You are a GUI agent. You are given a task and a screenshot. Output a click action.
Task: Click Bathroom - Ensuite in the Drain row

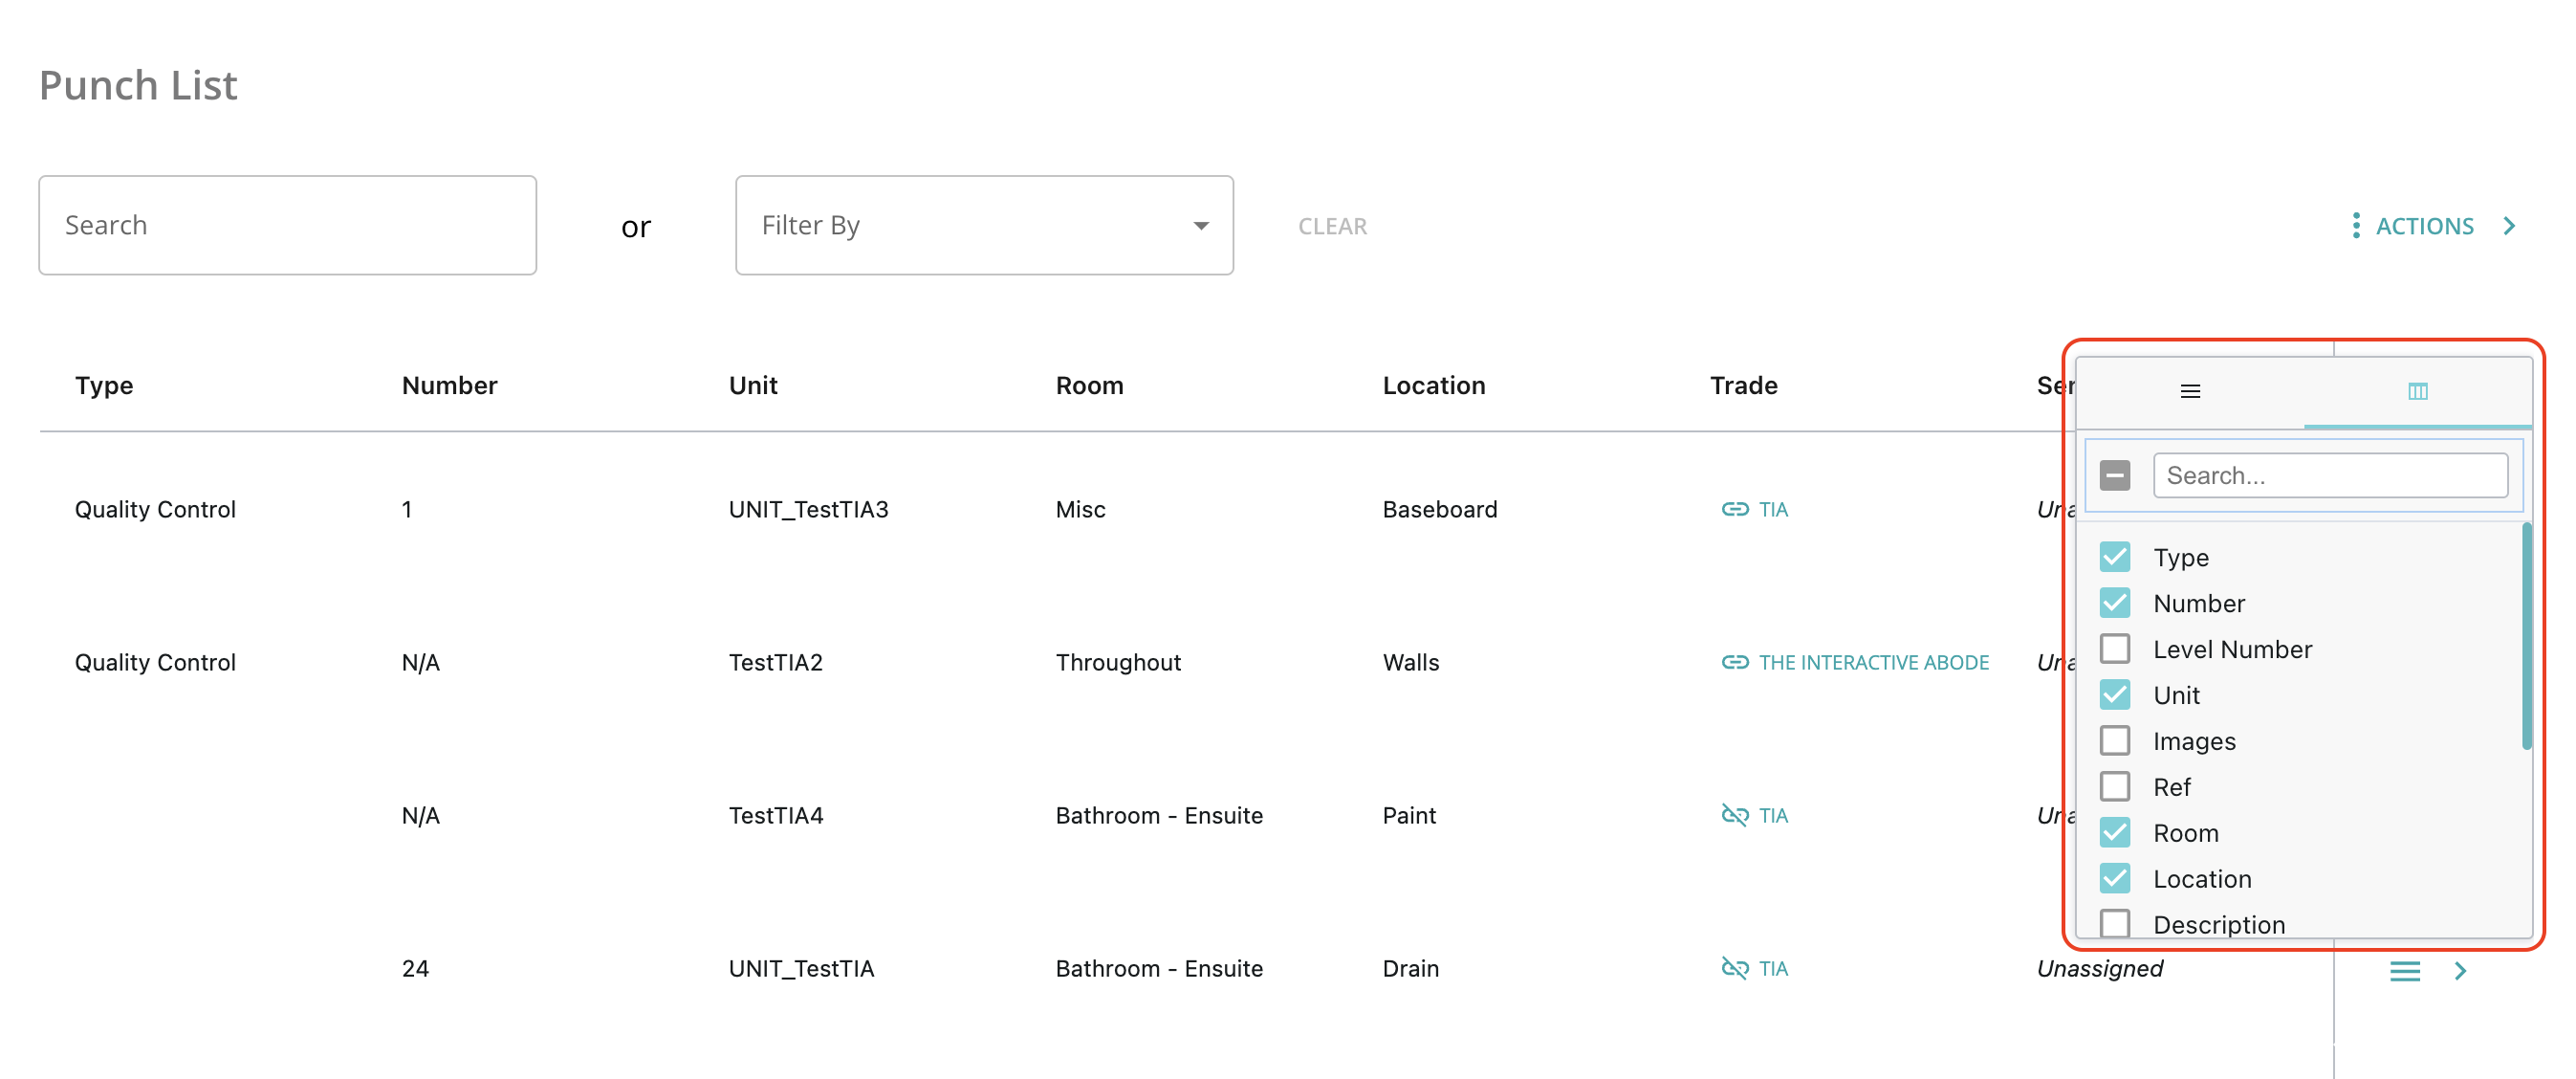1159,968
